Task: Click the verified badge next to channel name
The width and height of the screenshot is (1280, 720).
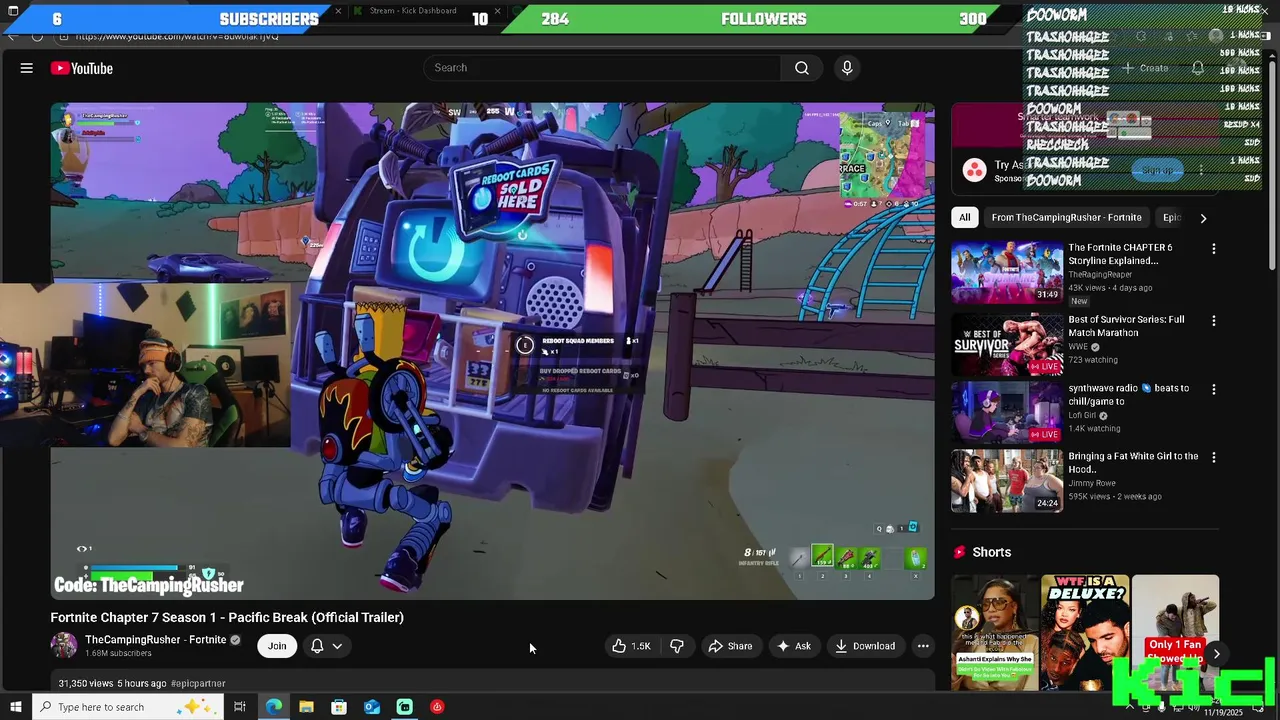Action: (x=236, y=640)
